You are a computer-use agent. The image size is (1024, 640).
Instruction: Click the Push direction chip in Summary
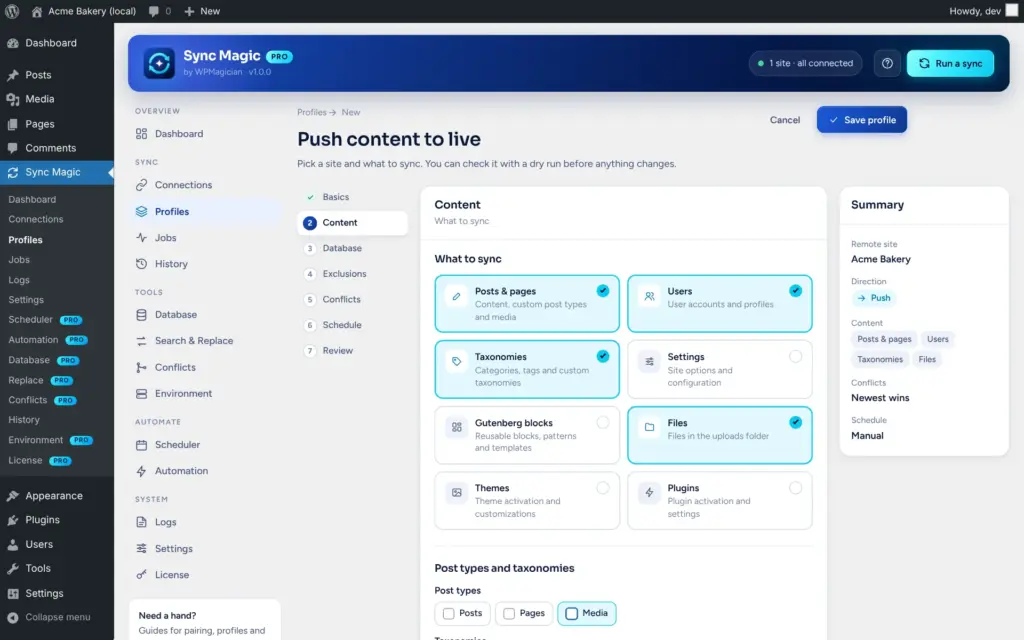873,298
